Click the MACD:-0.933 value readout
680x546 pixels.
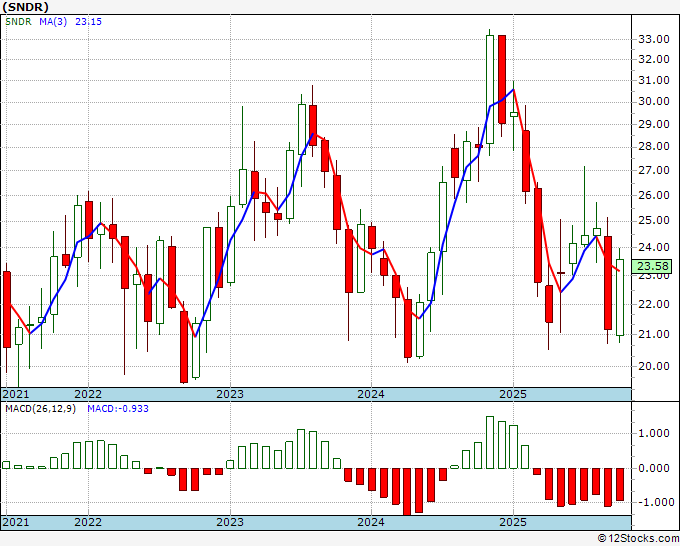(x=118, y=409)
